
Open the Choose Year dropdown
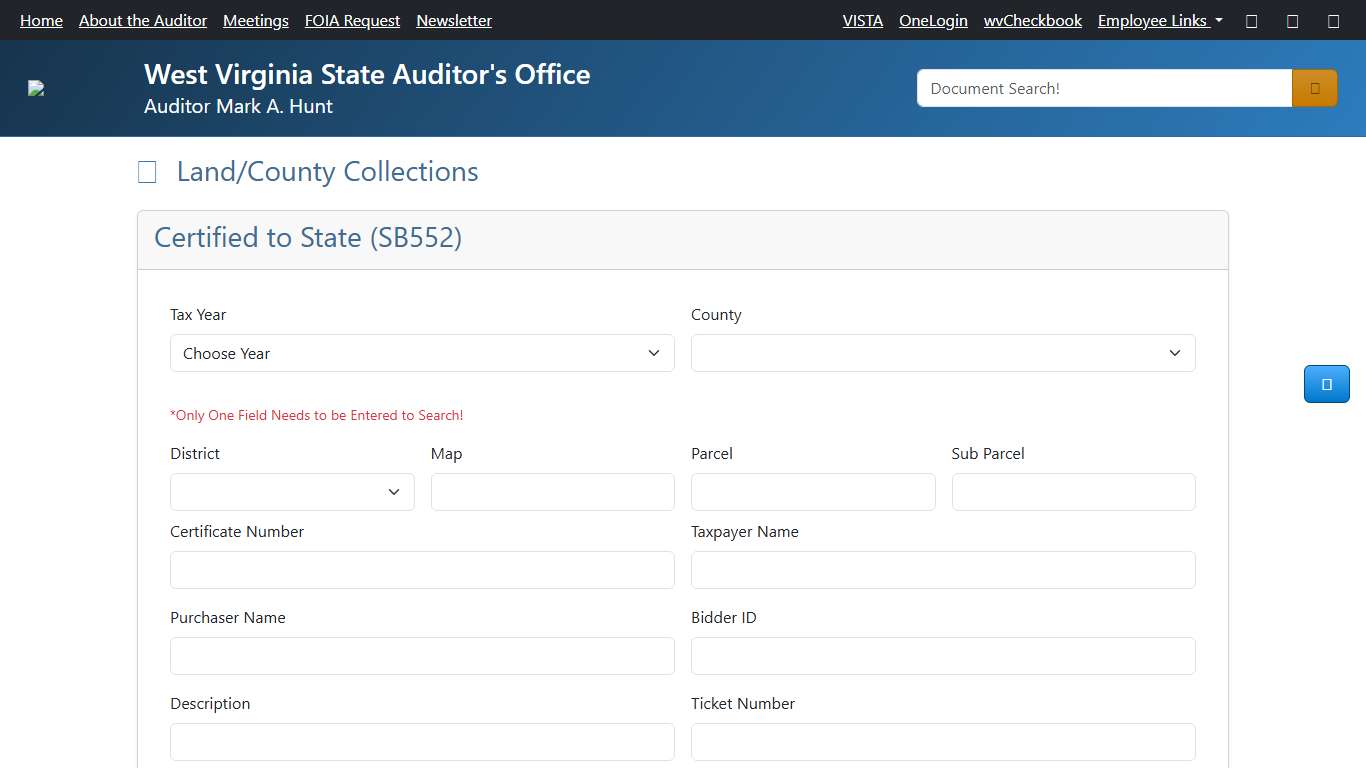click(x=421, y=353)
